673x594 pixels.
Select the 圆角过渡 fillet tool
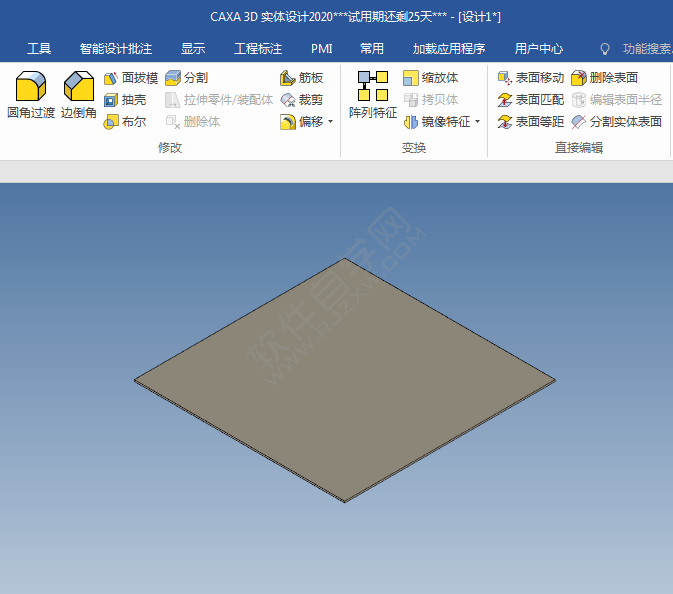[x=30, y=95]
